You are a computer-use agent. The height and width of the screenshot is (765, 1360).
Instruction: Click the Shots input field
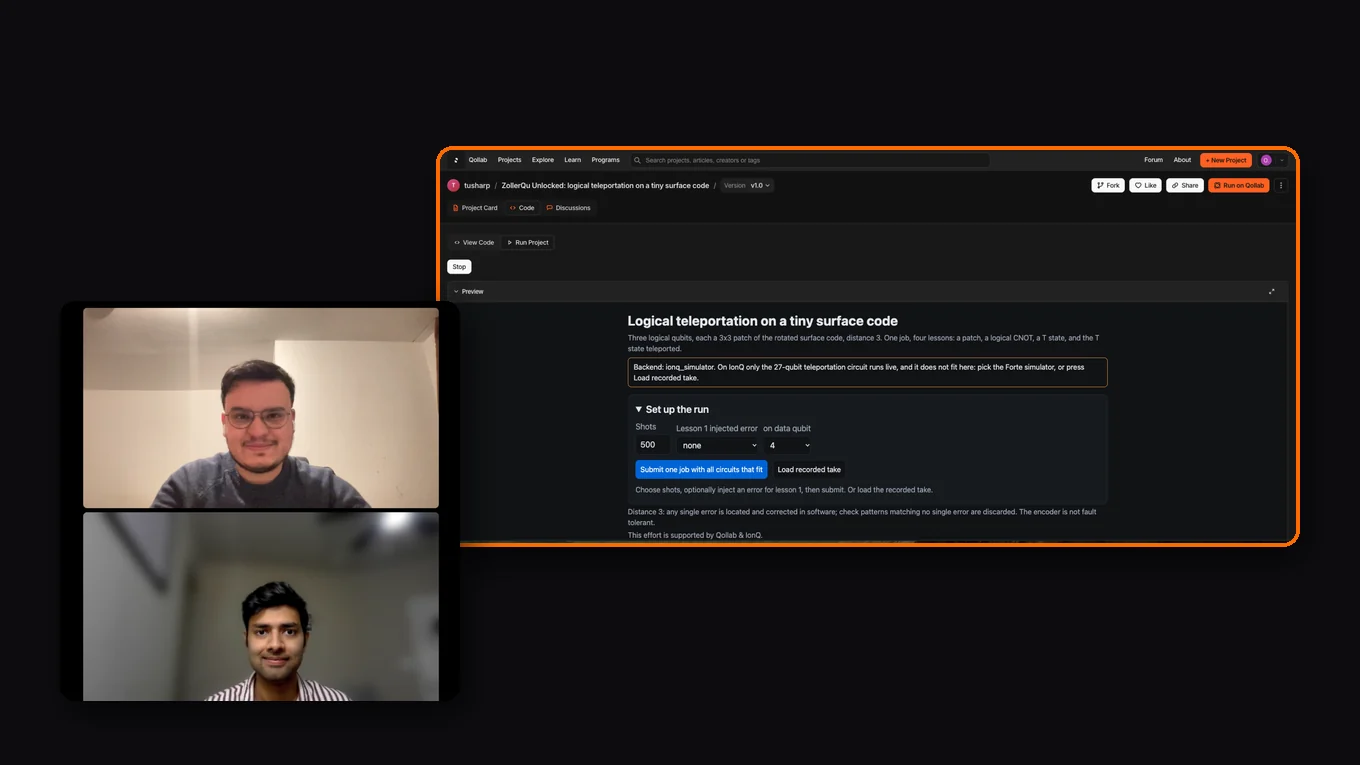(652, 445)
